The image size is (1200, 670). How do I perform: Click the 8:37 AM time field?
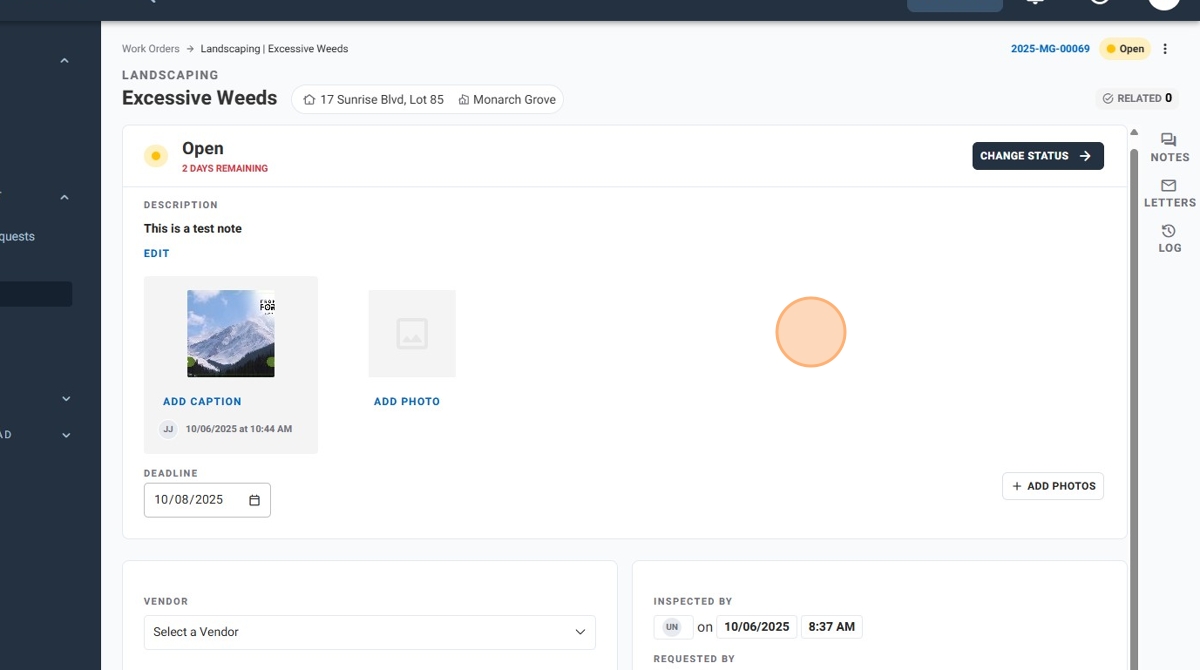click(831, 627)
